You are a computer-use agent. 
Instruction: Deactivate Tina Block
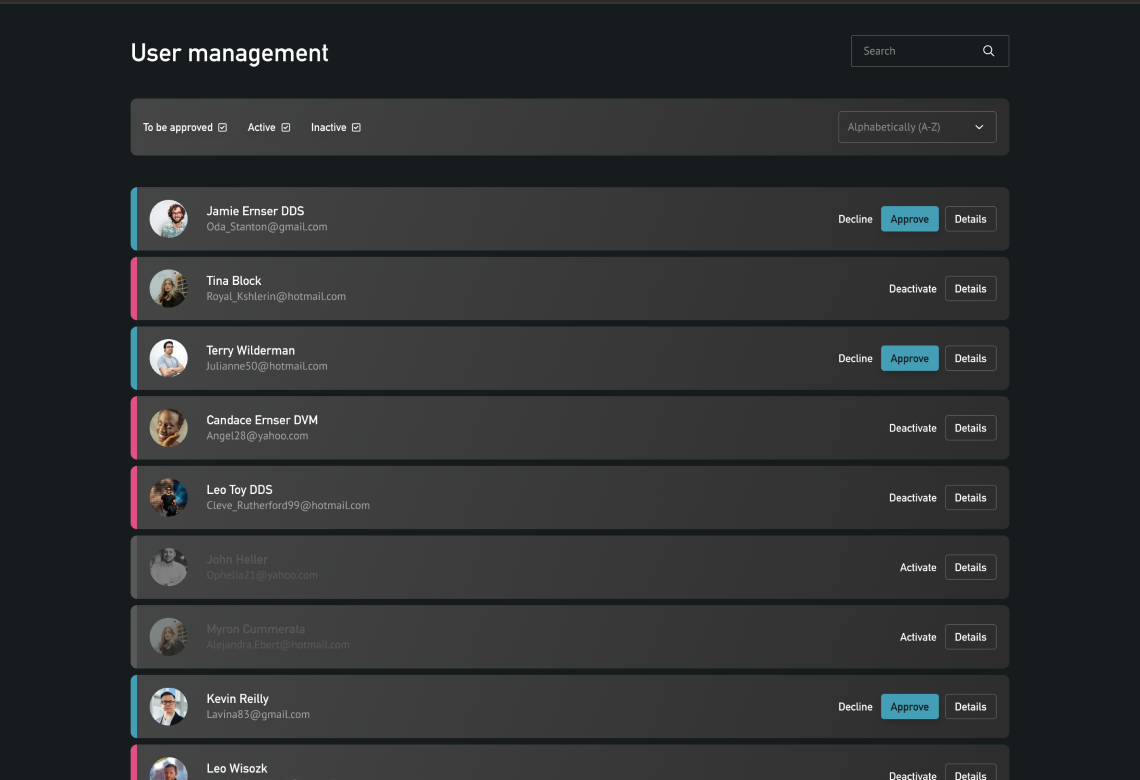pyautogui.click(x=912, y=289)
